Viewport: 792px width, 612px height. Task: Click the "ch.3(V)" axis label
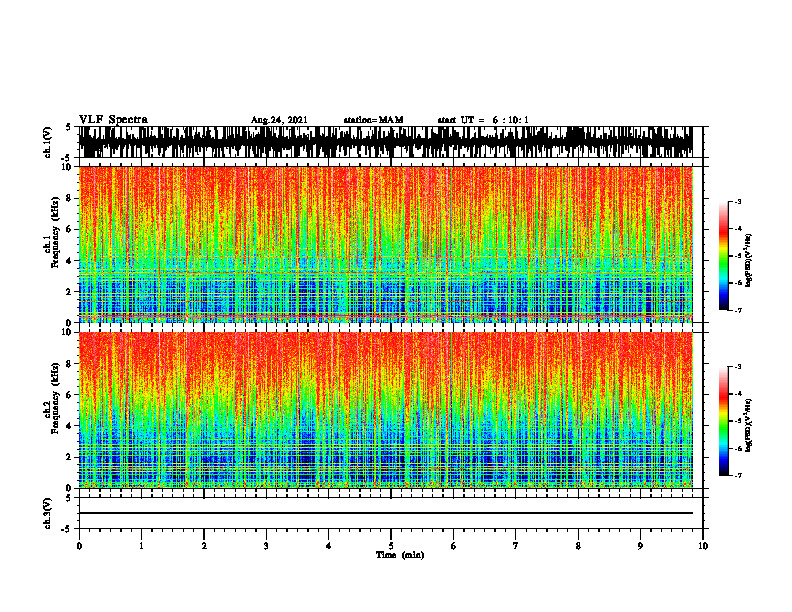point(48,513)
